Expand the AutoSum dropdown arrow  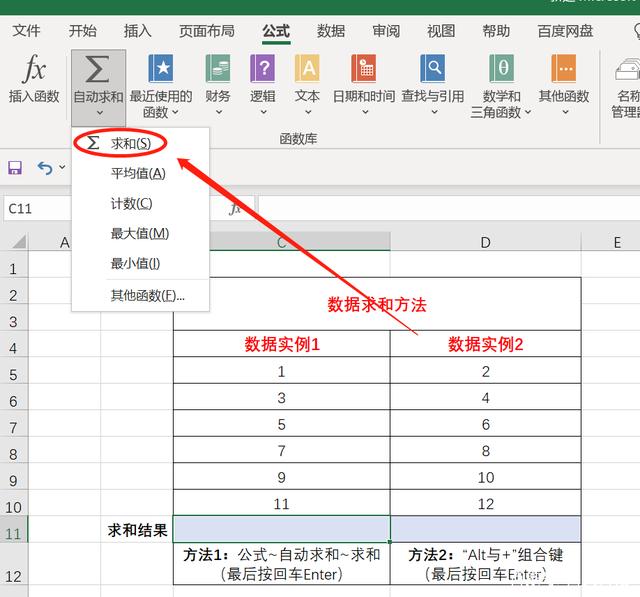click(x=100, y=112)
